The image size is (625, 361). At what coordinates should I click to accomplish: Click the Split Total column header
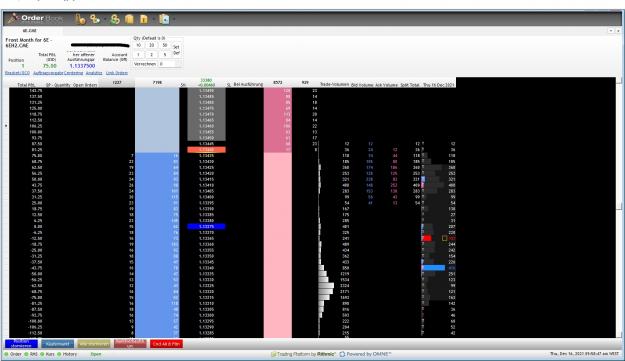(x=410, y=85)
